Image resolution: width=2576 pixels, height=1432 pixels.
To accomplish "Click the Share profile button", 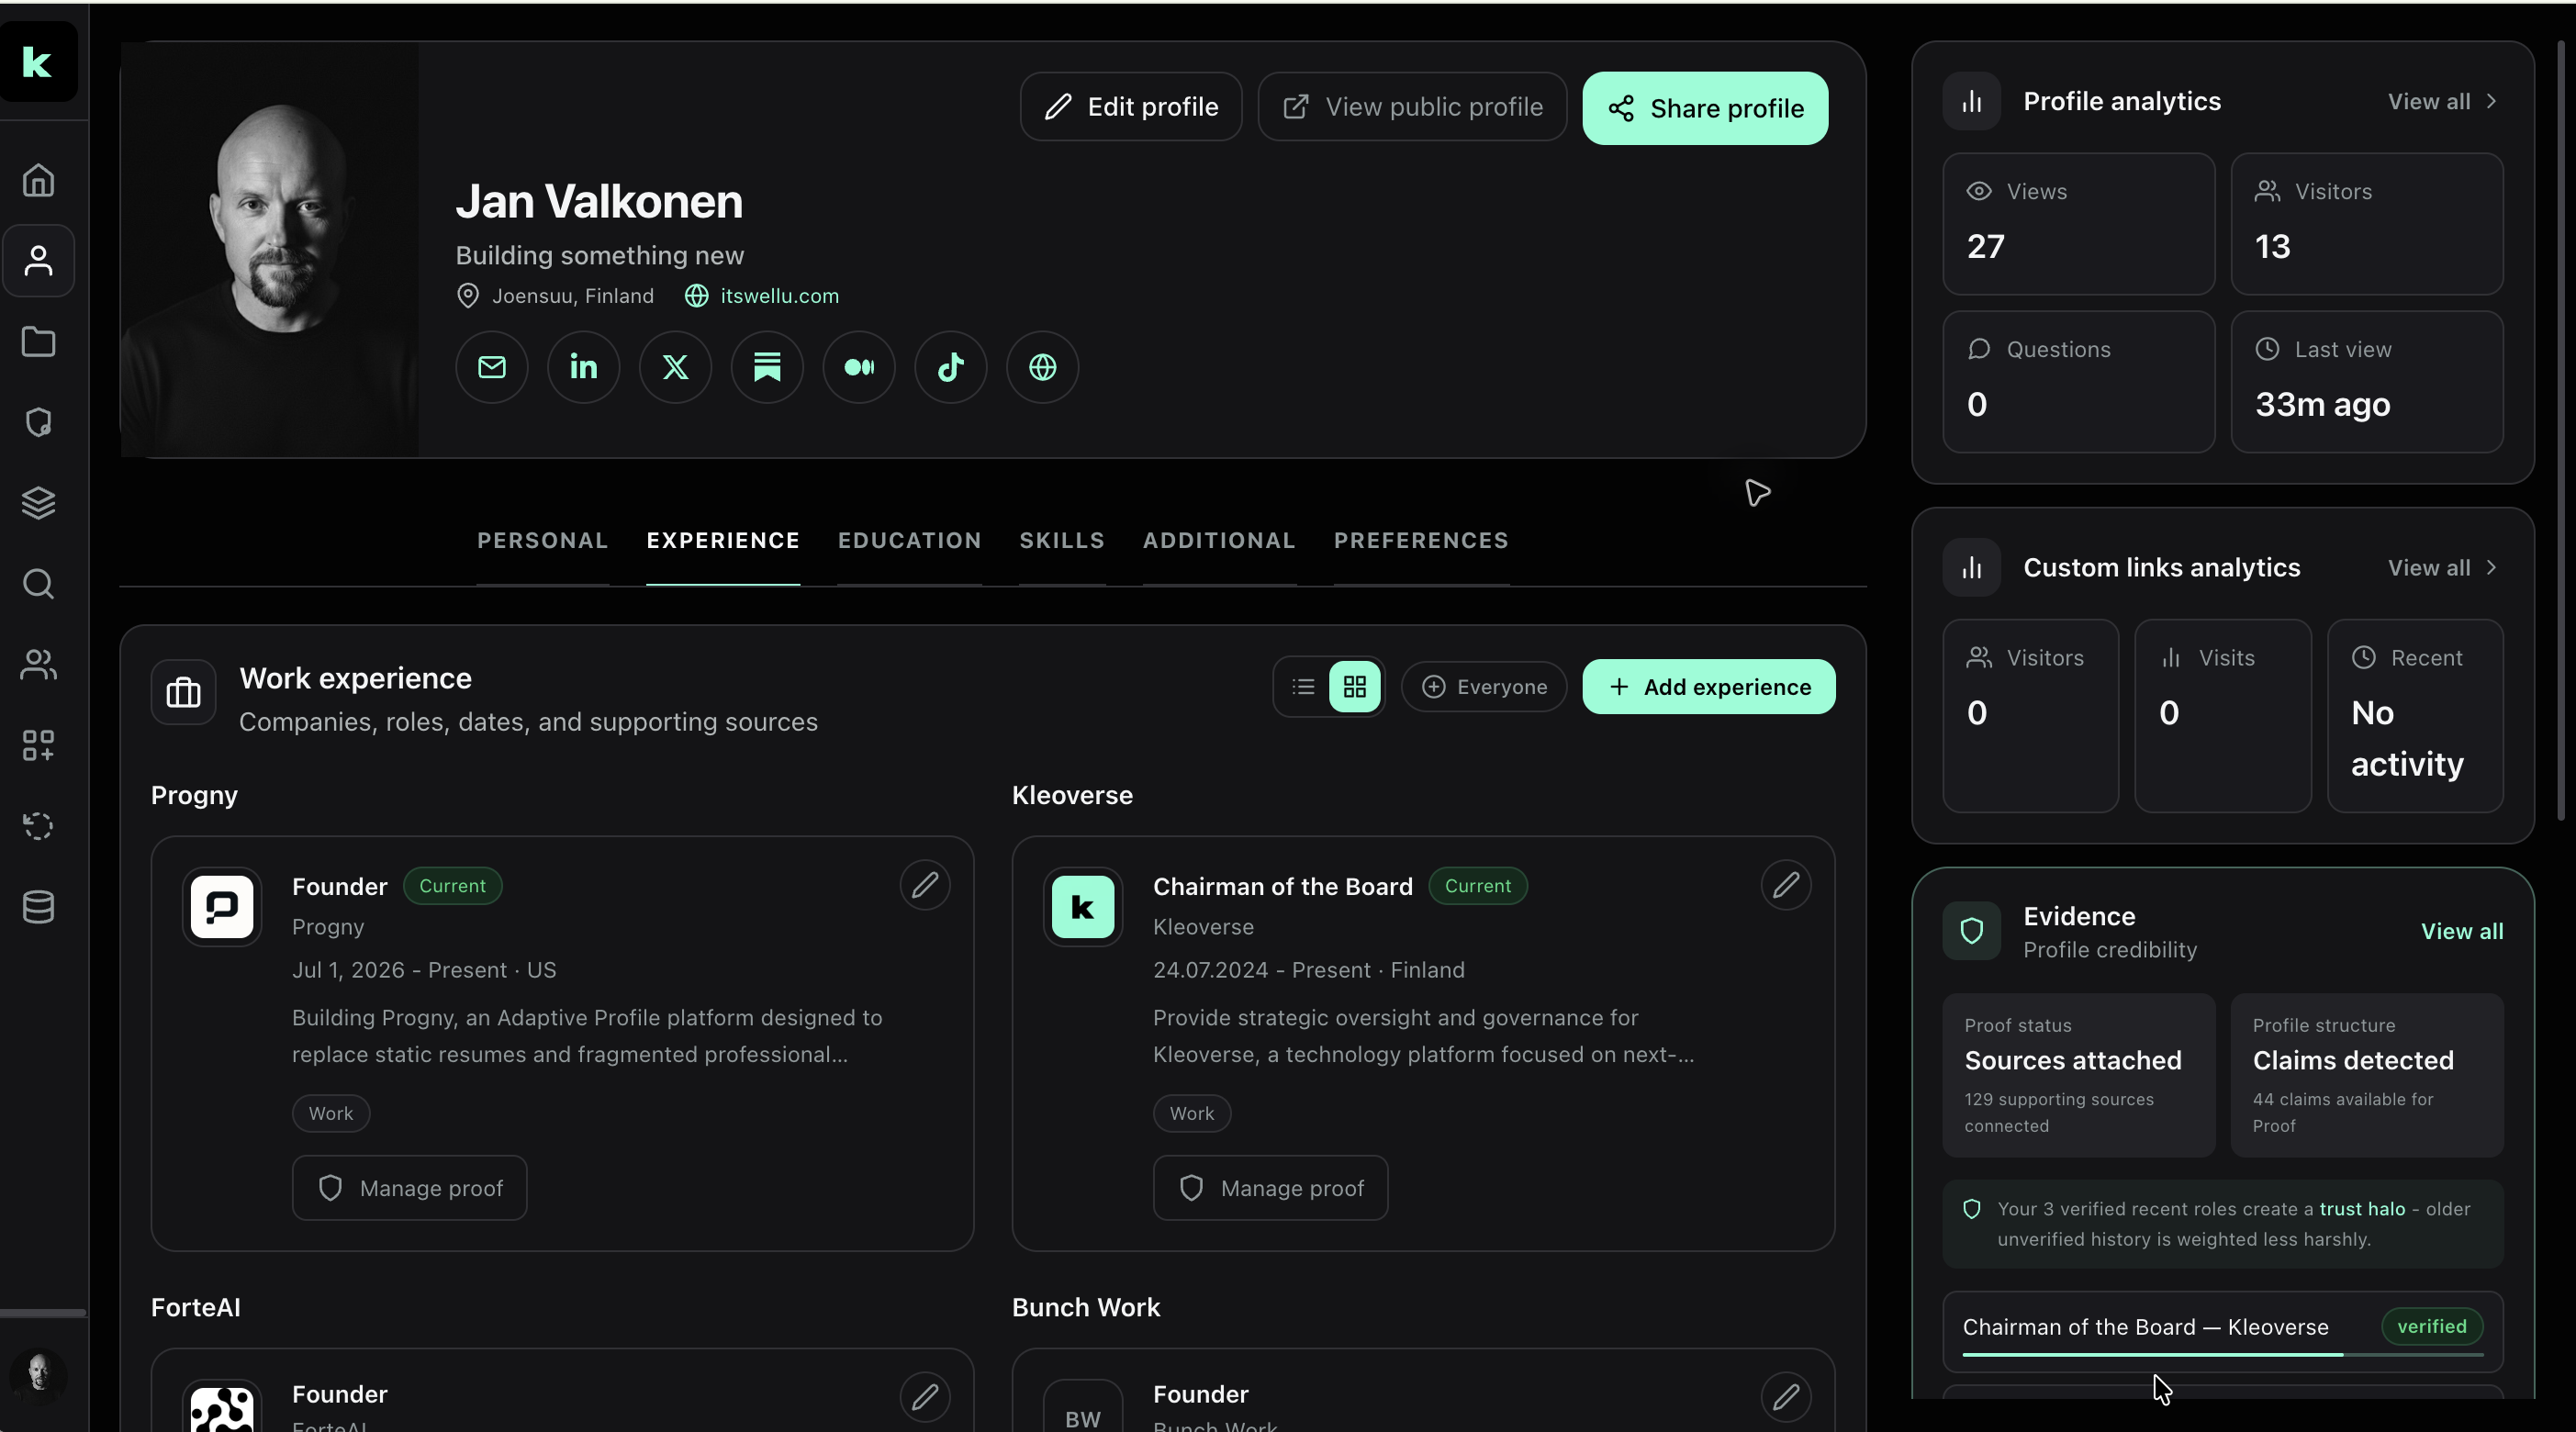I will coord(1705,108).
